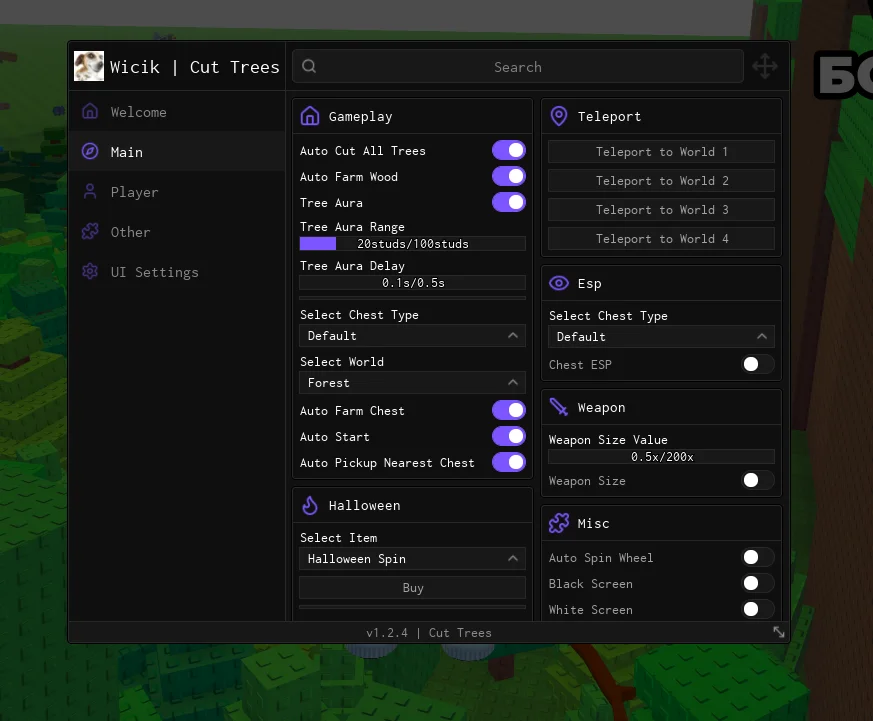The height and width of the screenshot is (721, 873).
Task: Open the Player tab in the sidebar
Action: pos(134,192)
